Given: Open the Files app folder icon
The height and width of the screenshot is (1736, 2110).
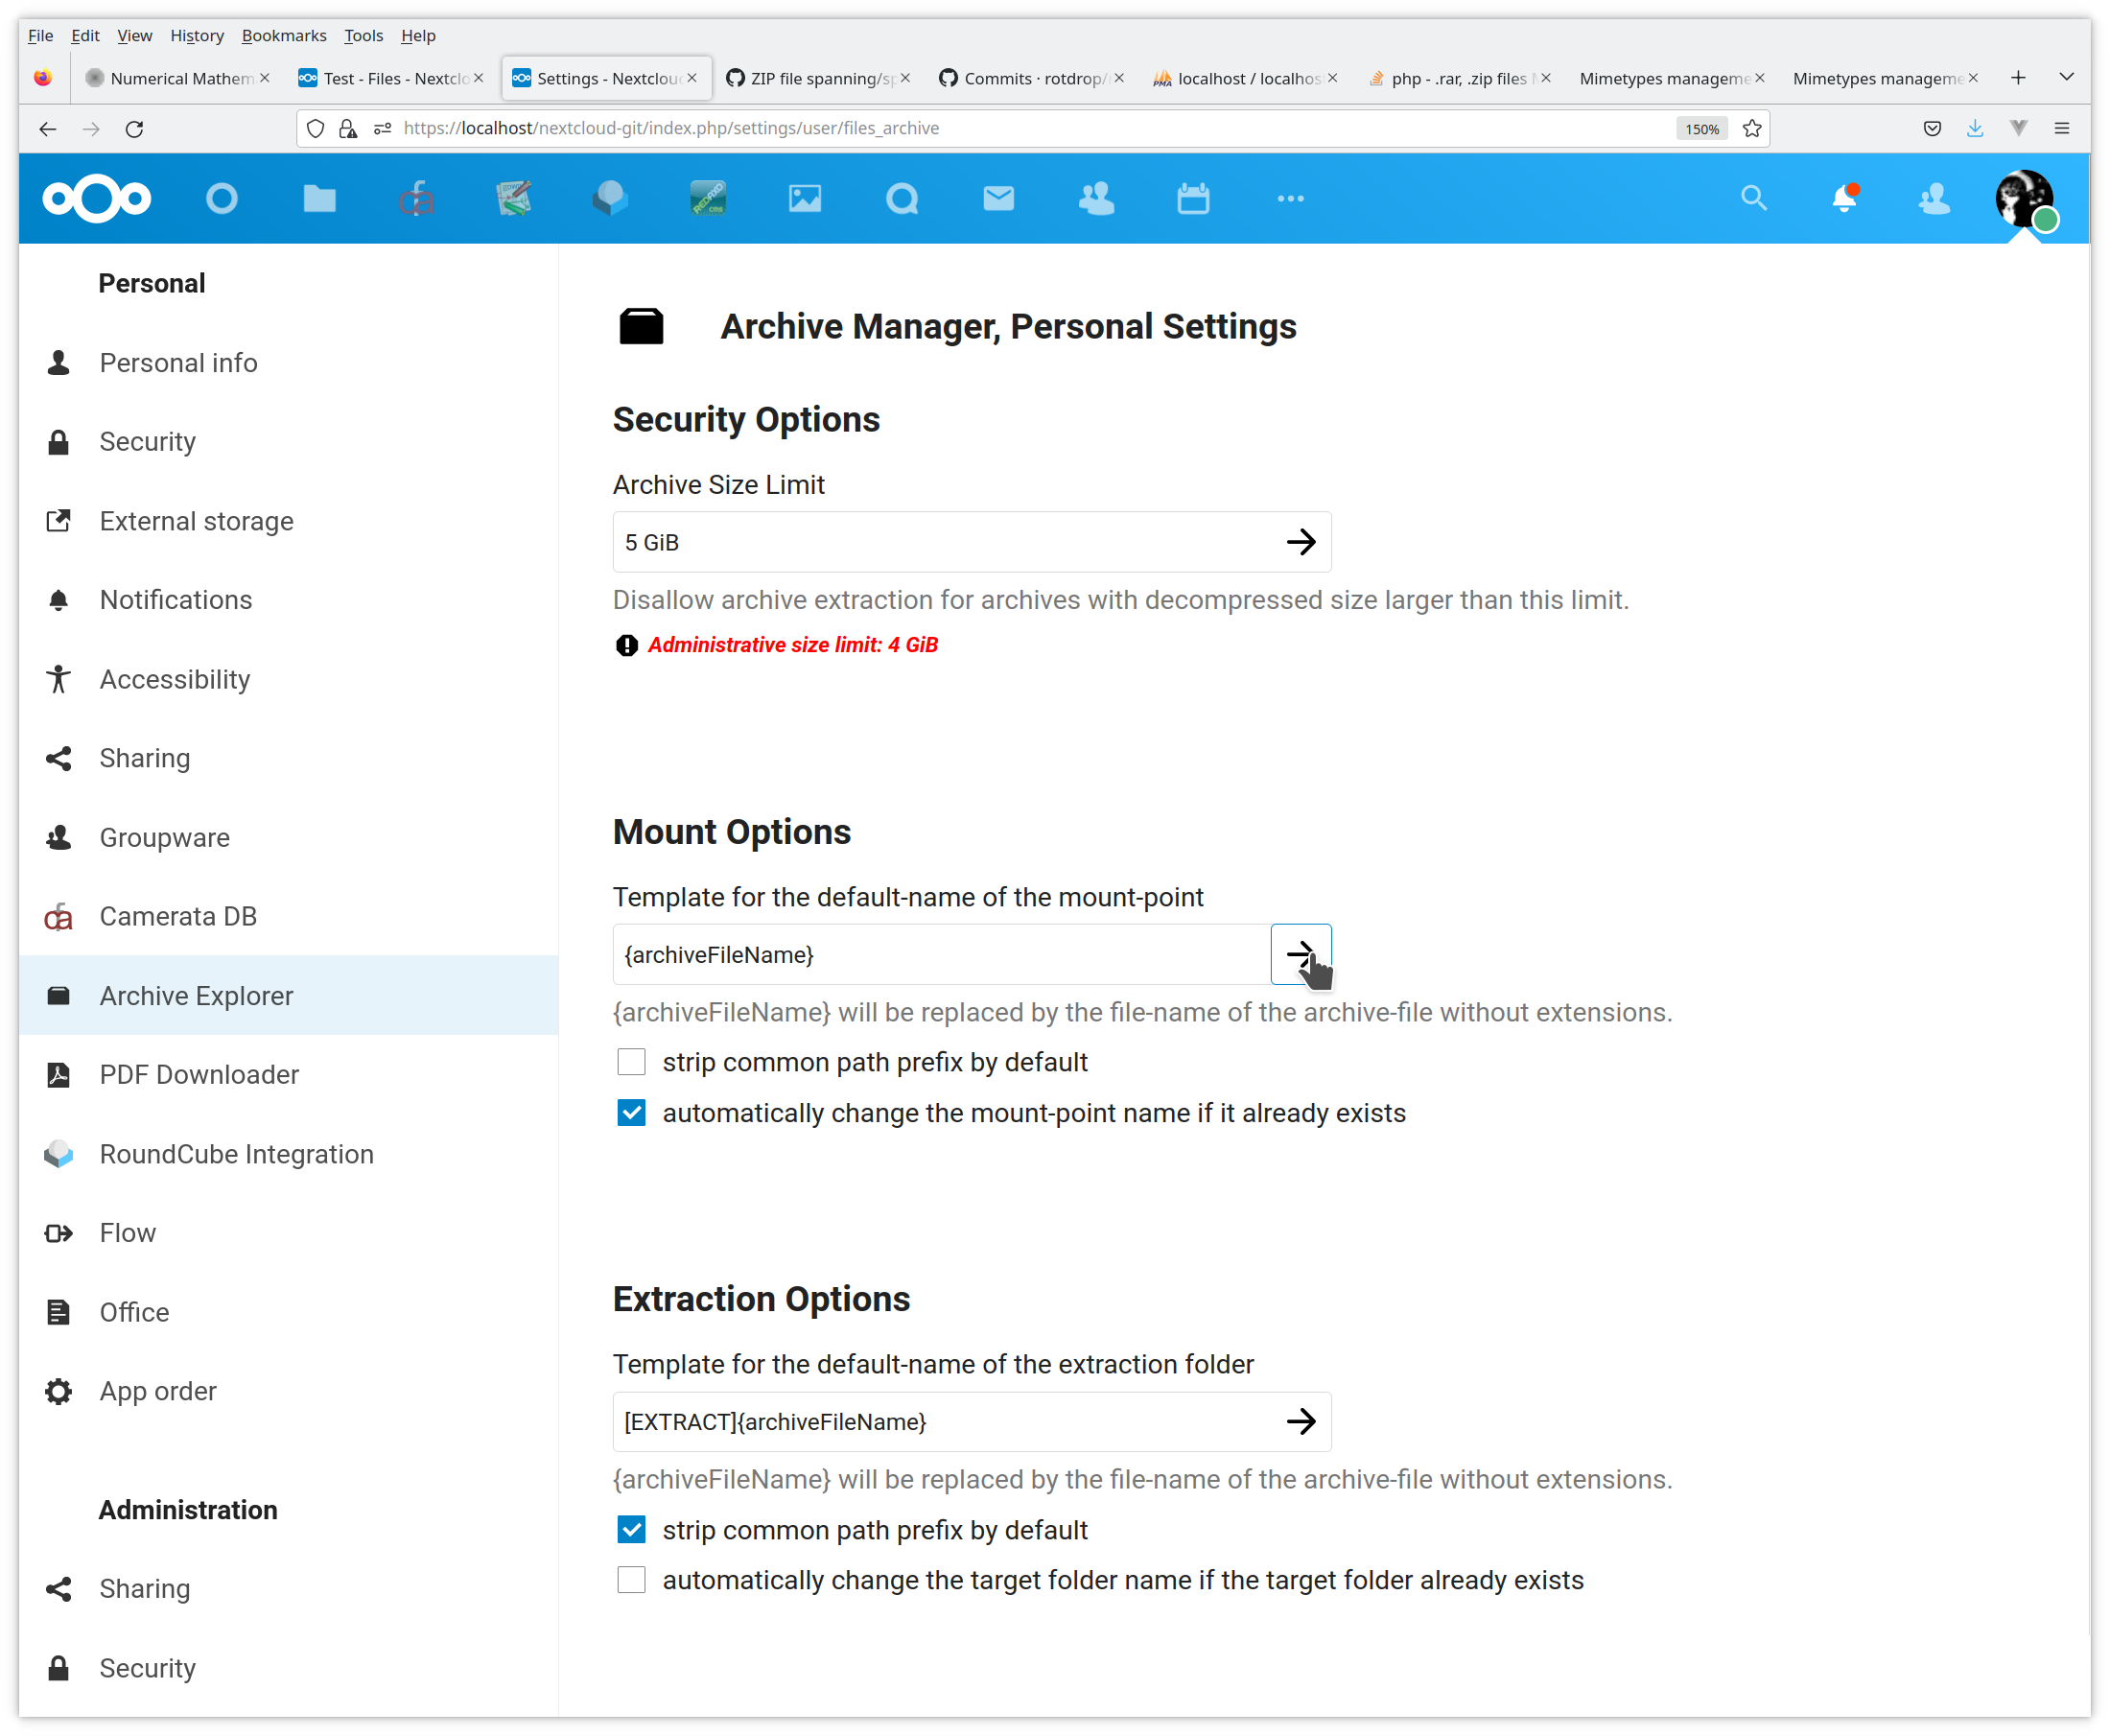Looking at the screenshot, I should tap(319, 199).
